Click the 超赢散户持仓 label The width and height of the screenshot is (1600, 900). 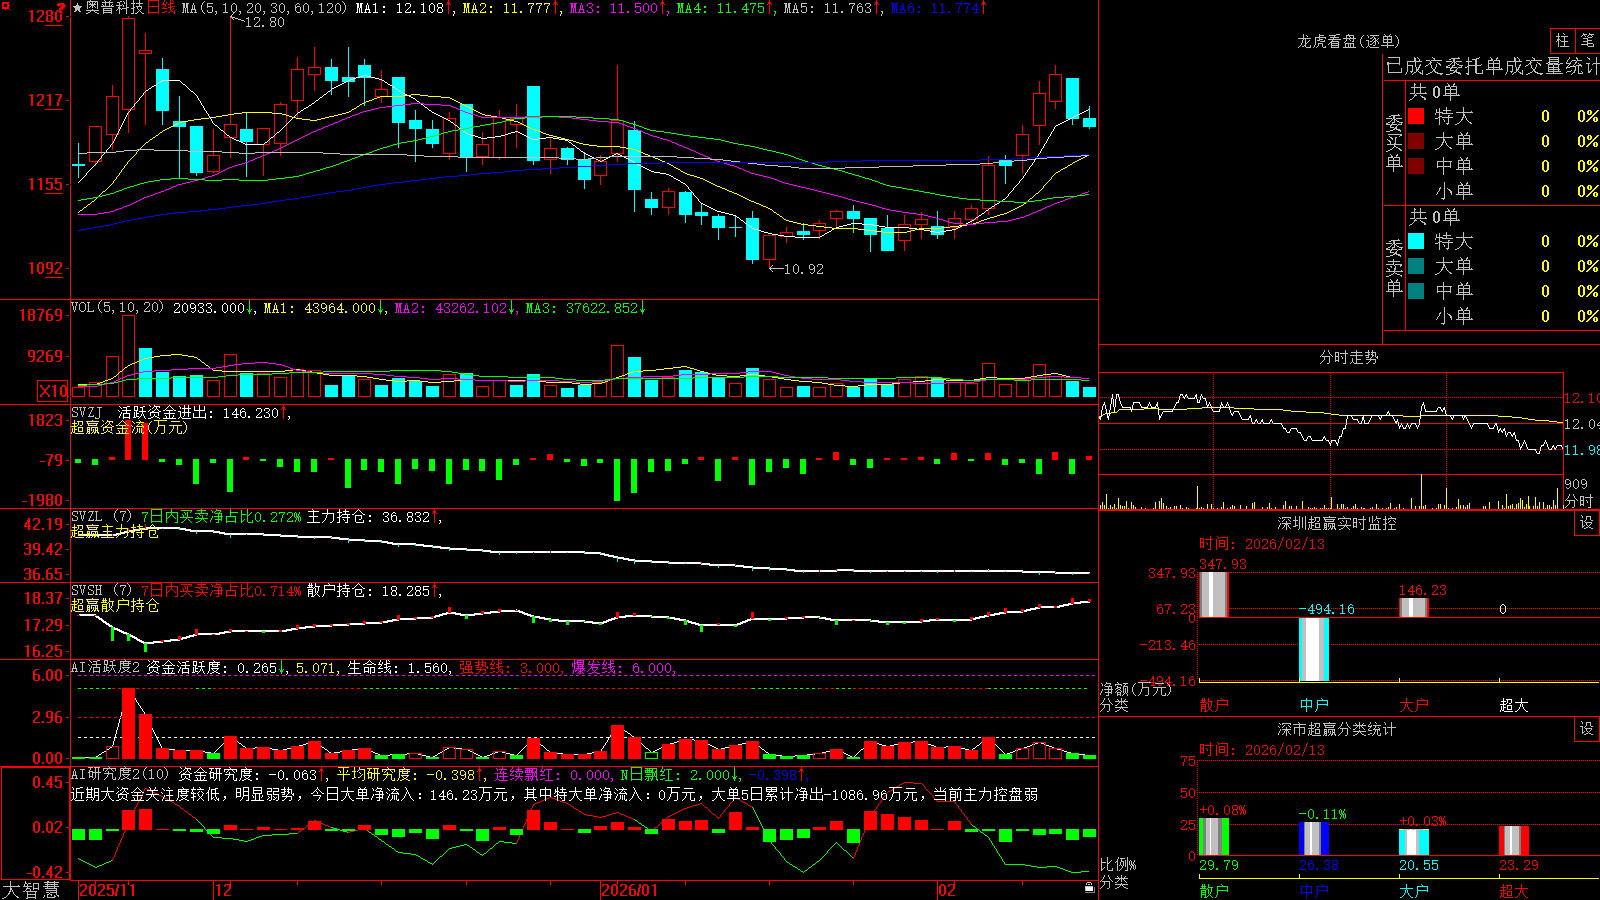tap(115, 606)
